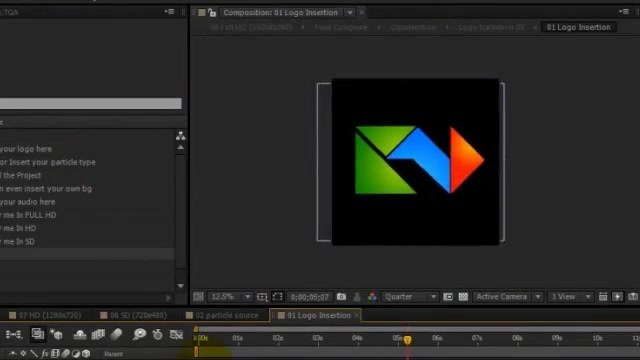The width and height of the screenshot is (640, 360).
Task: Toggle Draft 3D in the timeline
Action: [56, 335]
